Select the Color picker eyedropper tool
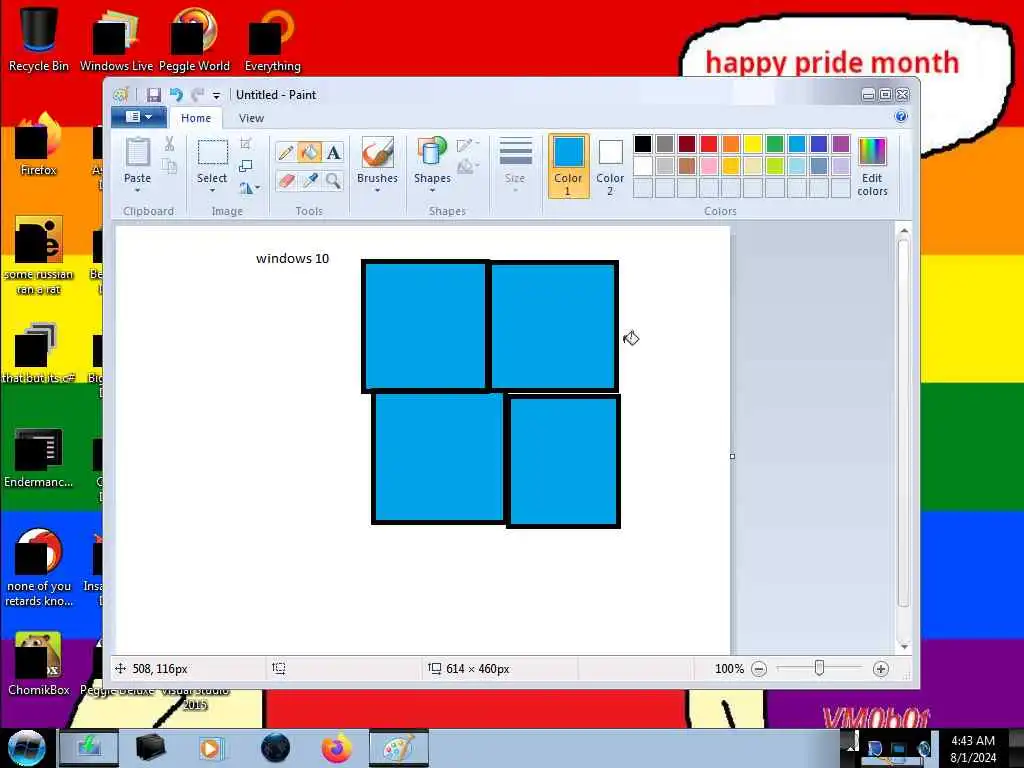 click(310, 180)
